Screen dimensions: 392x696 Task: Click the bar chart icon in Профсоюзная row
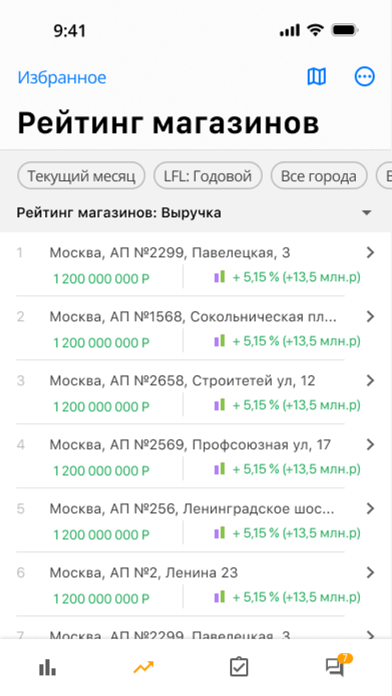(220, 468)
